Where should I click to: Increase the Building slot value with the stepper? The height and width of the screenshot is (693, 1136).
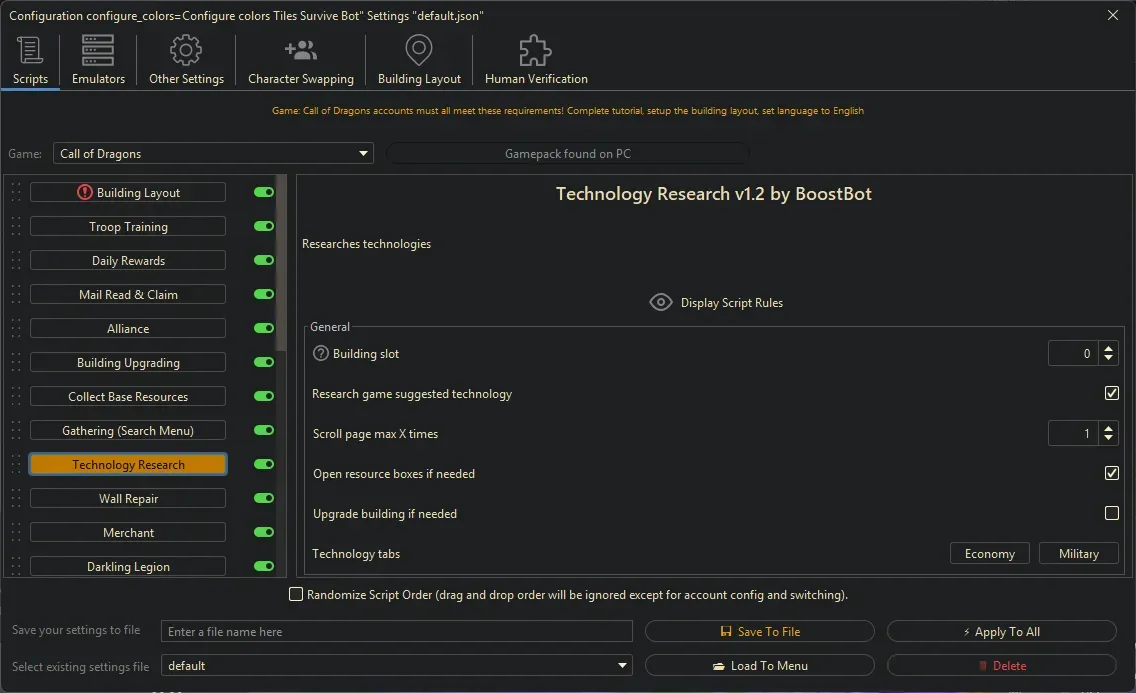1108,348
